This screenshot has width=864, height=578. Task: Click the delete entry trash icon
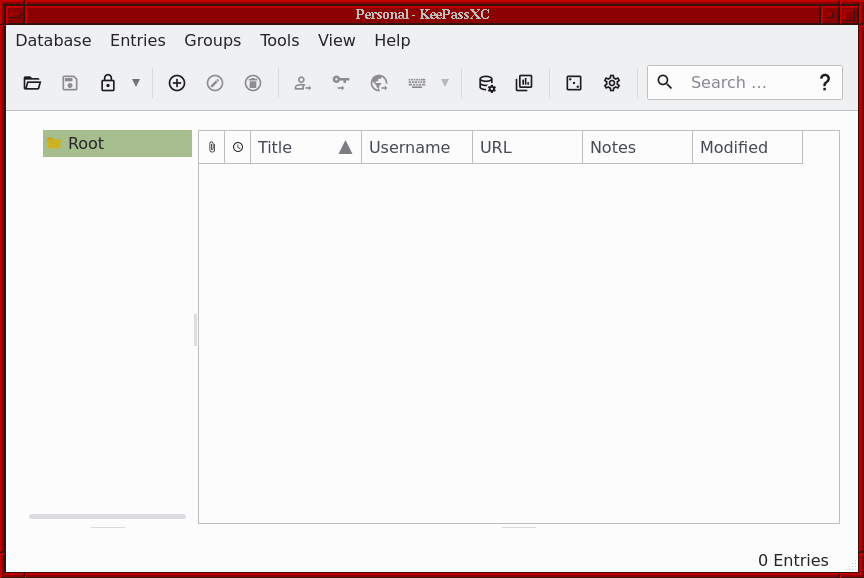tap(253, 83)
